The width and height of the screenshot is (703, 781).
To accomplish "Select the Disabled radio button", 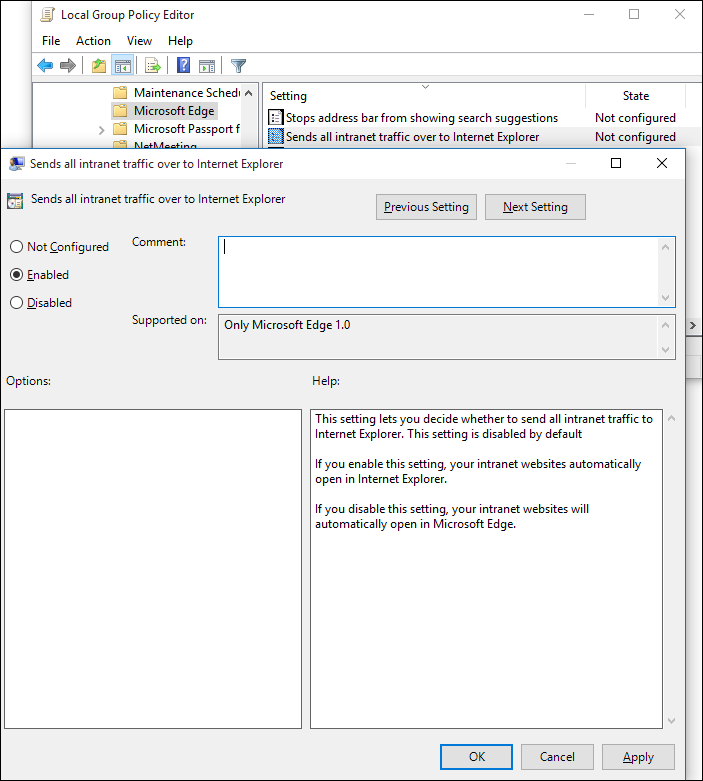I will pyautogui.click(x=17, y=303).
